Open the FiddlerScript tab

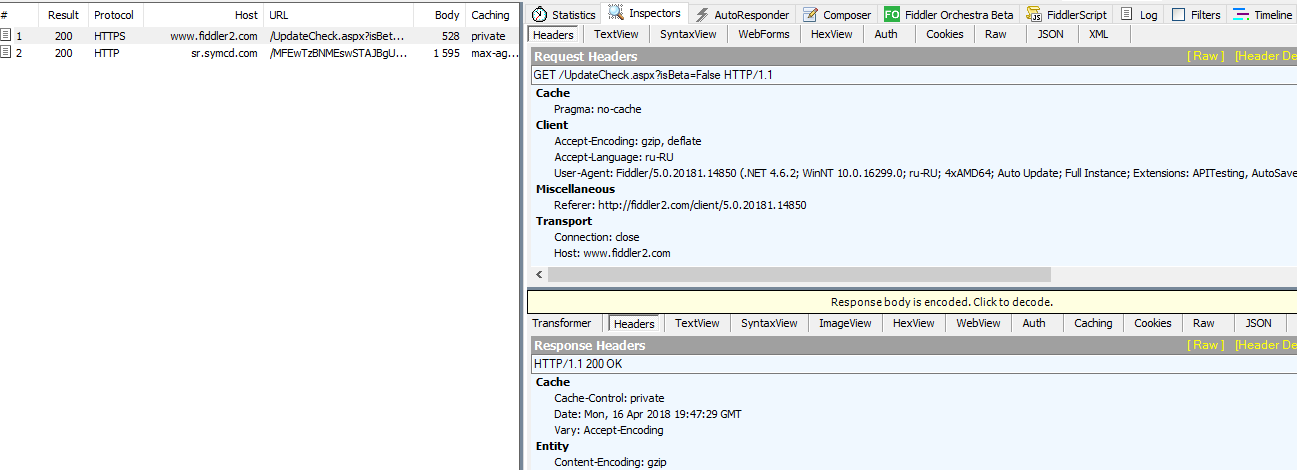(x=1067, y=15)
